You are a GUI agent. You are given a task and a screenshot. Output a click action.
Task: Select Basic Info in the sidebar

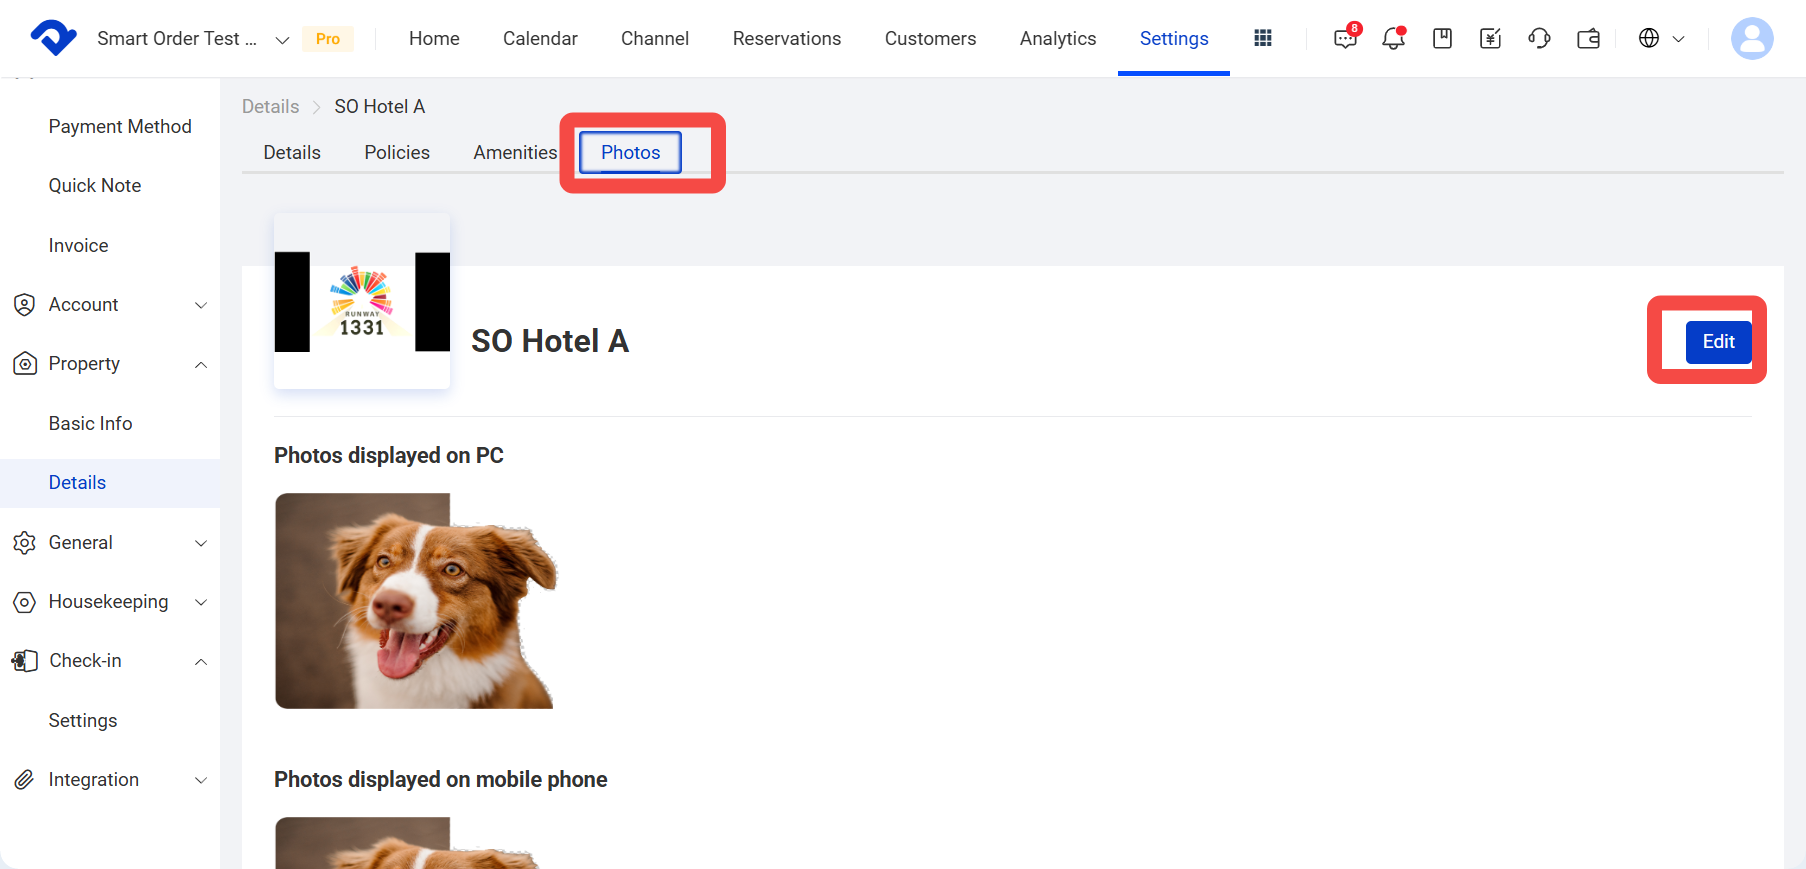pyautogui.click(x=90, y=423)
